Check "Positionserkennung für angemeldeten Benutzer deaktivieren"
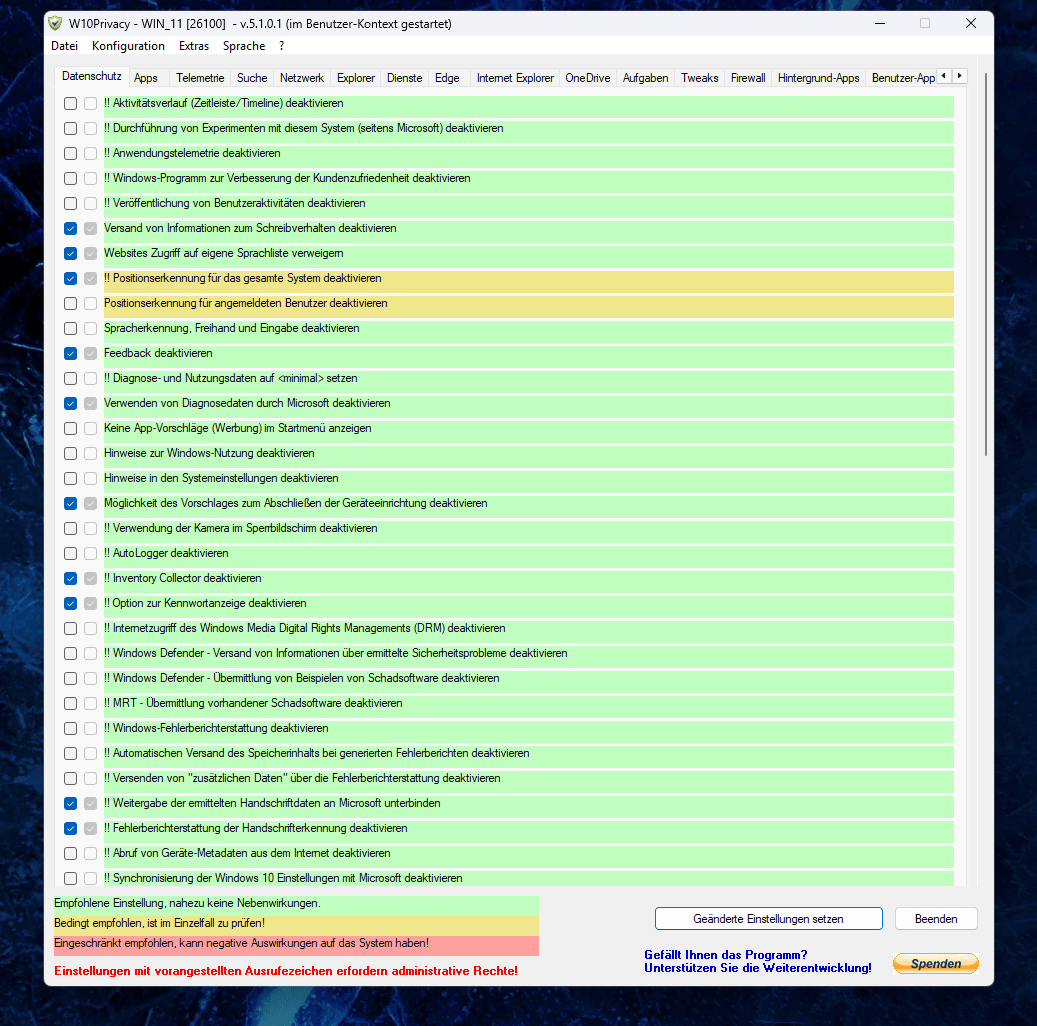The width and height of the screenshot is (1037, 1026). click(x=70, y=303)
